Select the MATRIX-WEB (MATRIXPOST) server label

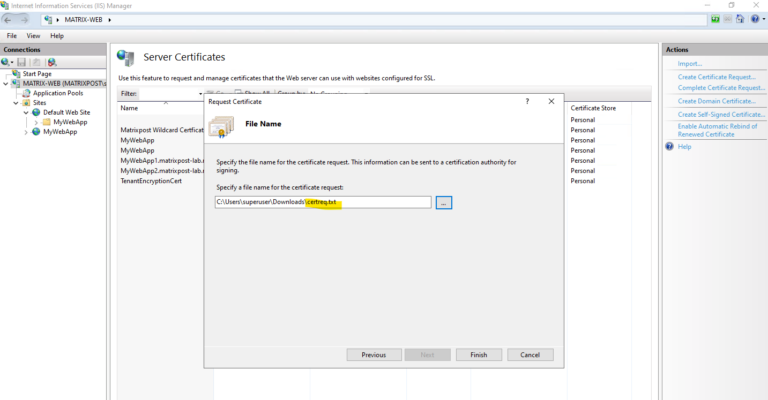[x=64, y=84]
